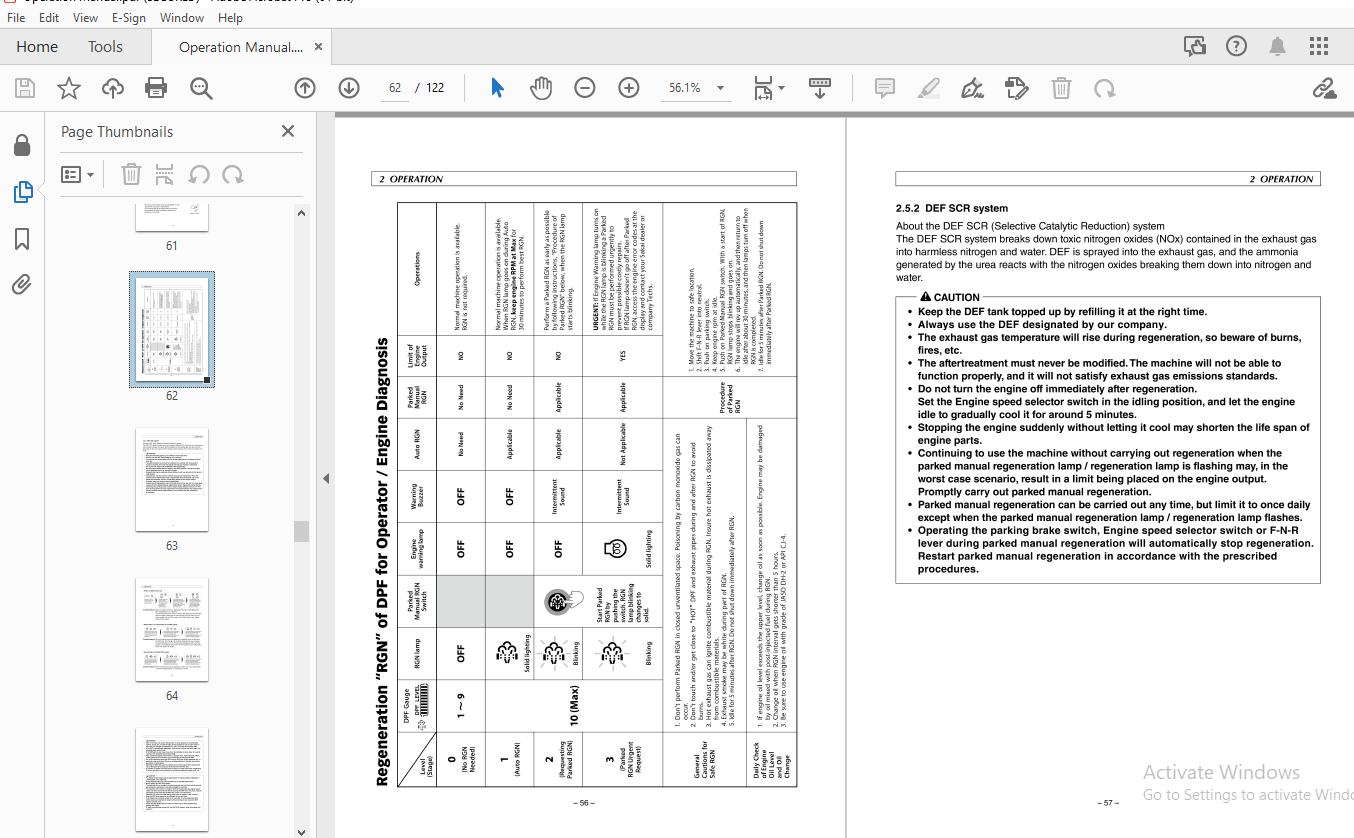Select page 62 thumbnail

click(172, 329)
